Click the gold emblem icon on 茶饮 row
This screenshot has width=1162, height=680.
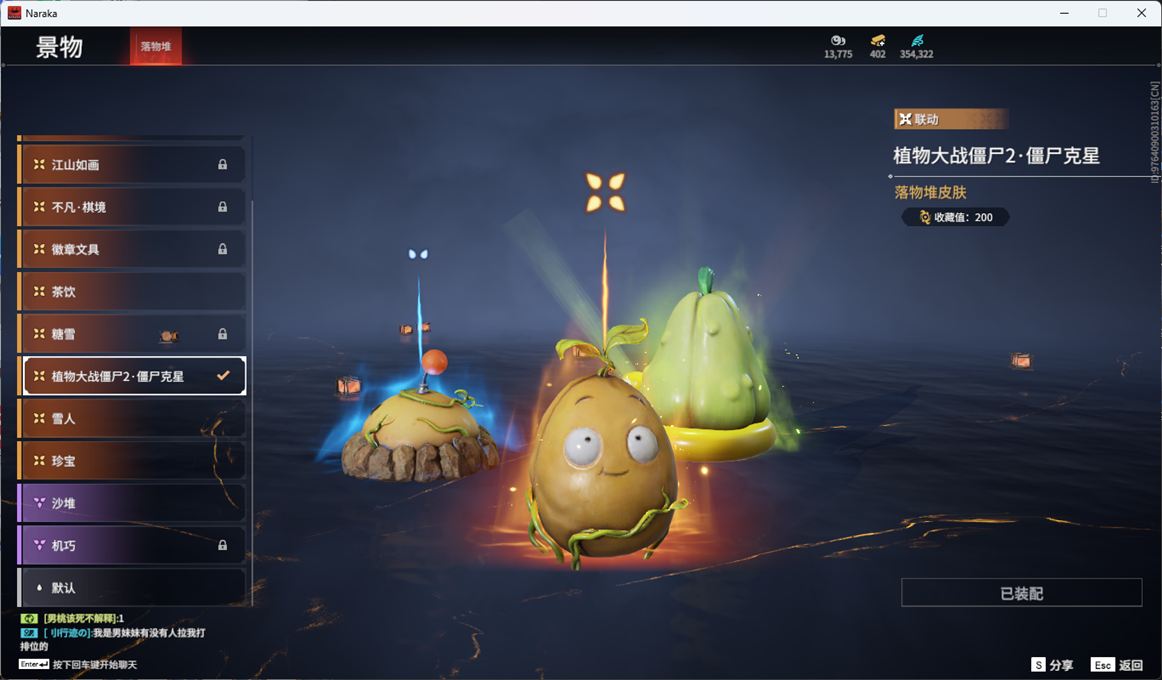[39, 291]
